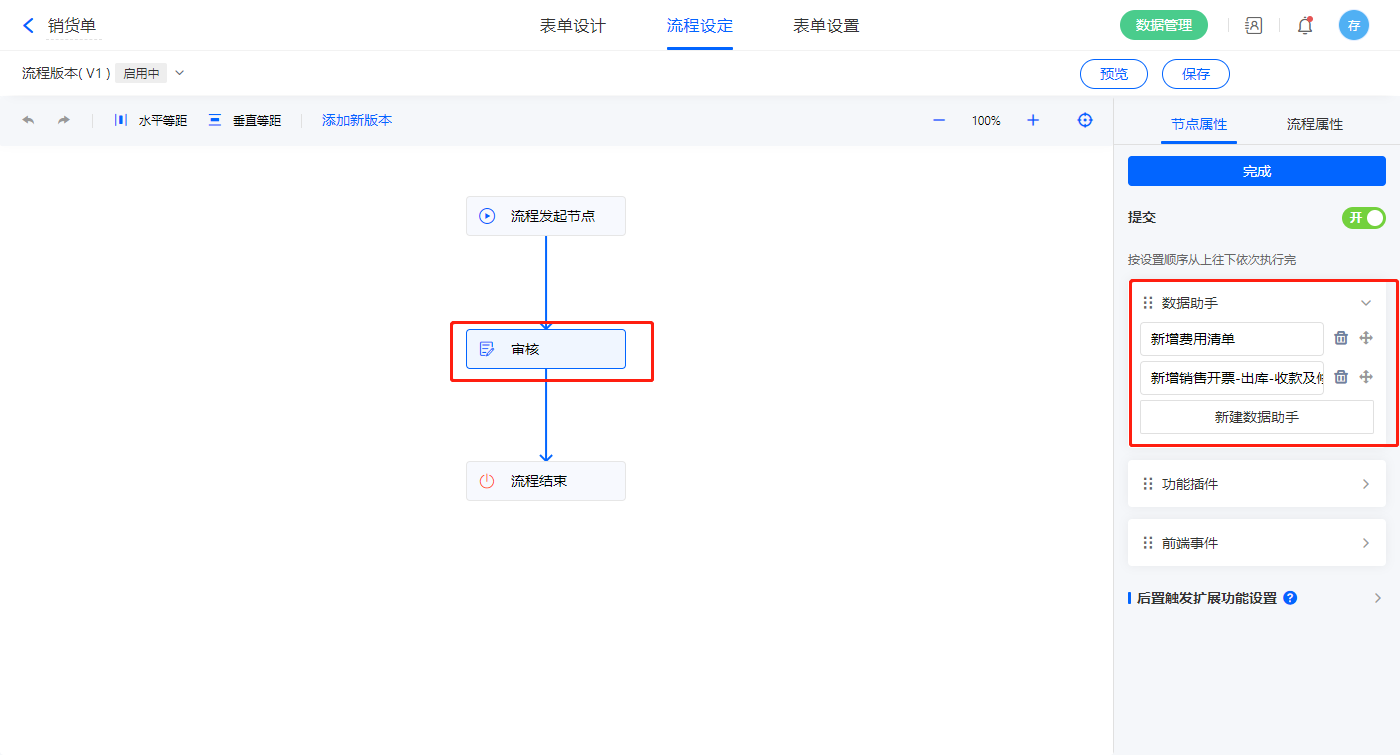Click the back arrow beside 销货单
Viewport: 1400px width, 755px height.
[28, 26]
